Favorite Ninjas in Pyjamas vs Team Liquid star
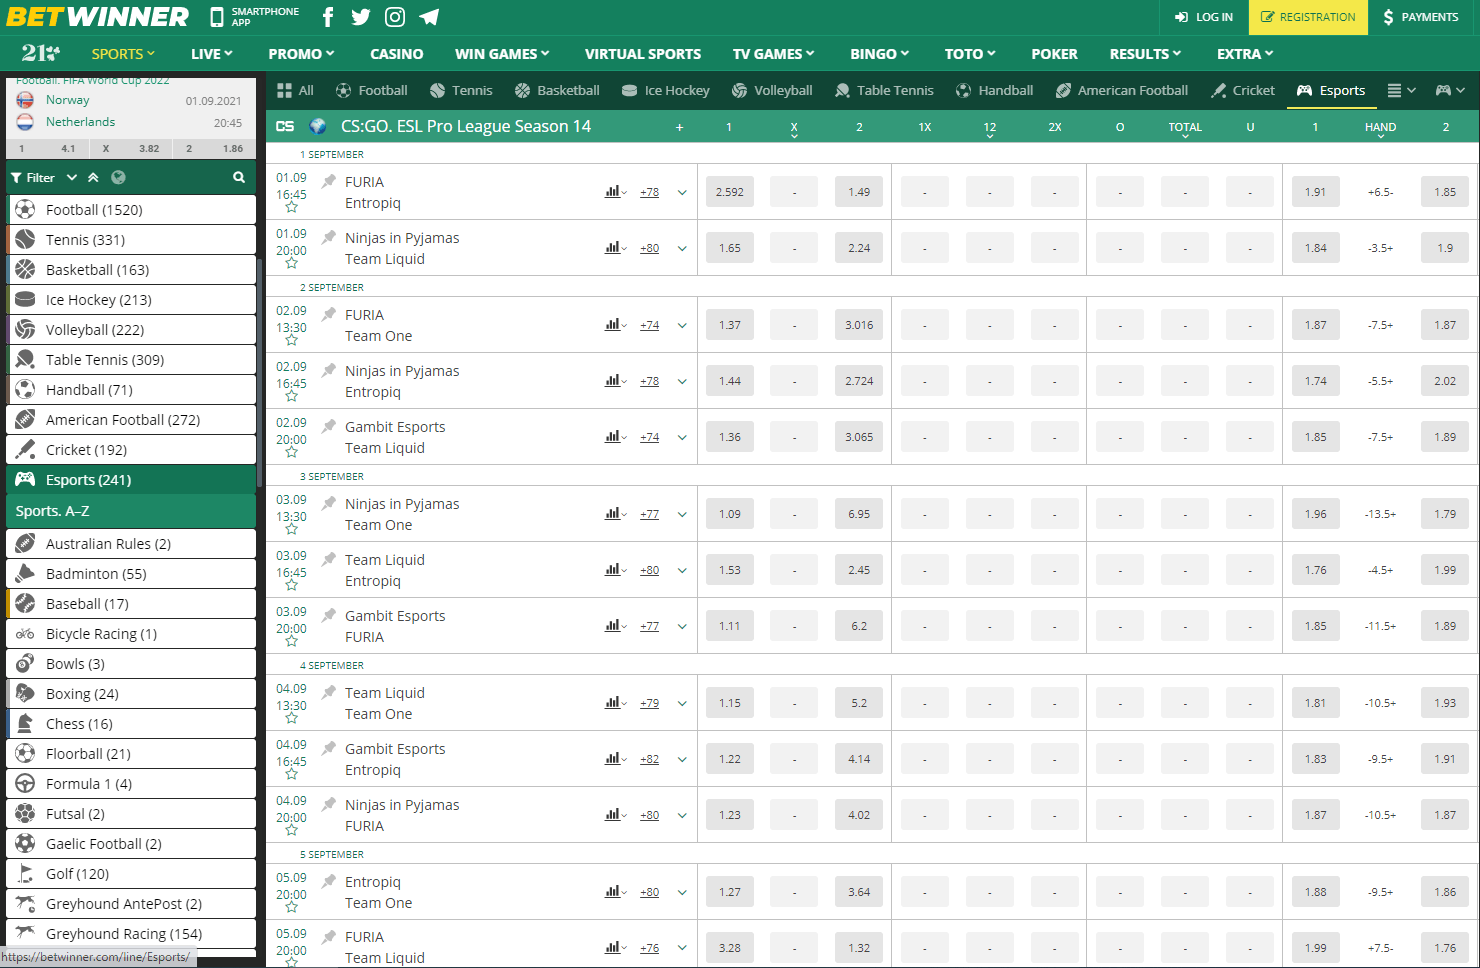The height and width of the screenshot is (968, 1480). (291, 264)
